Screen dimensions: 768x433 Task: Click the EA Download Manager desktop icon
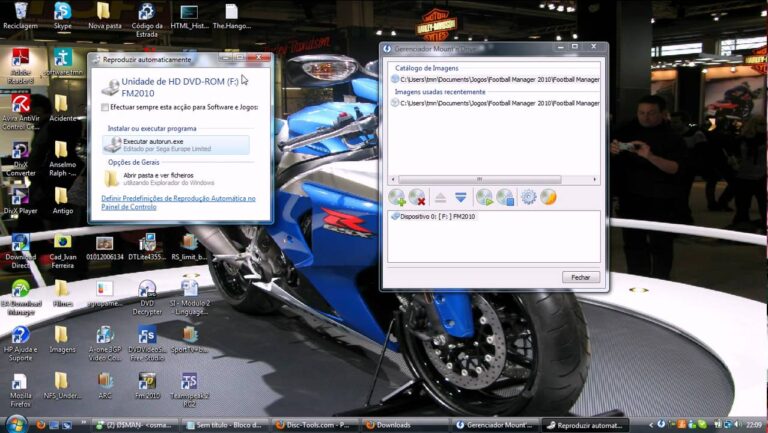(21, 297)
